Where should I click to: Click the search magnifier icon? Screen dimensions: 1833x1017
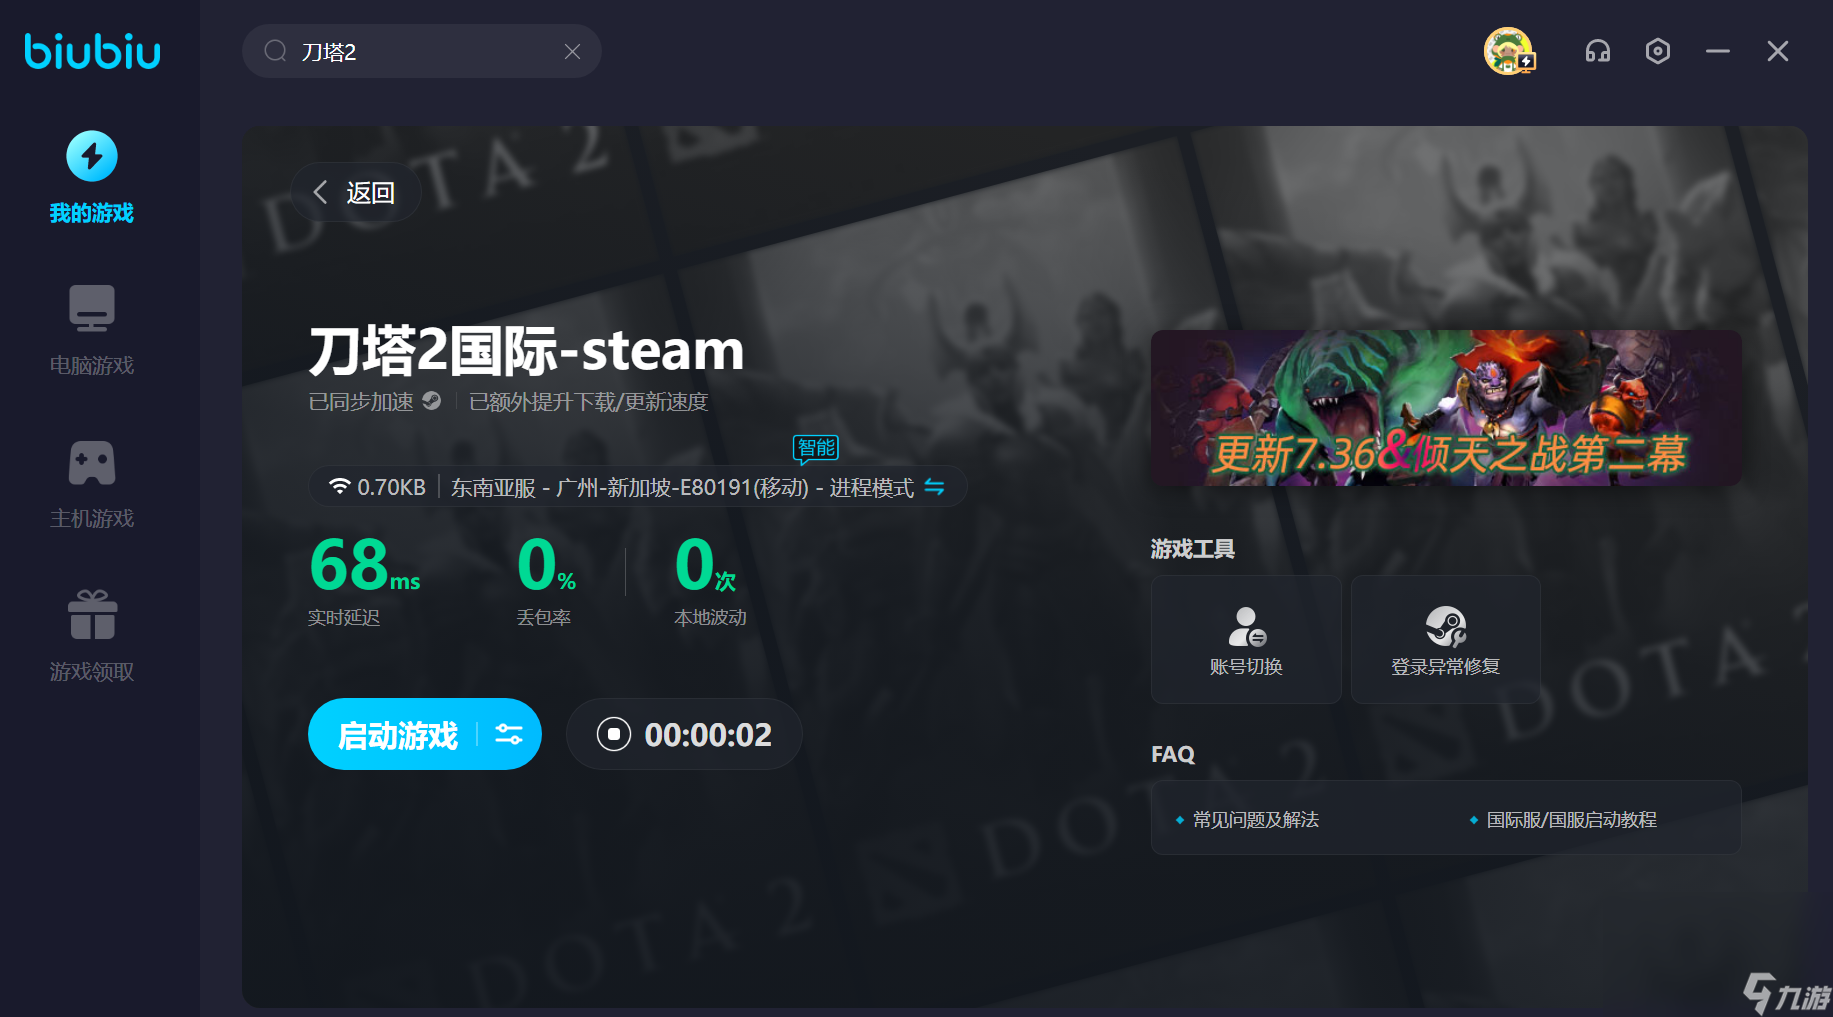[x=275, y=51]
